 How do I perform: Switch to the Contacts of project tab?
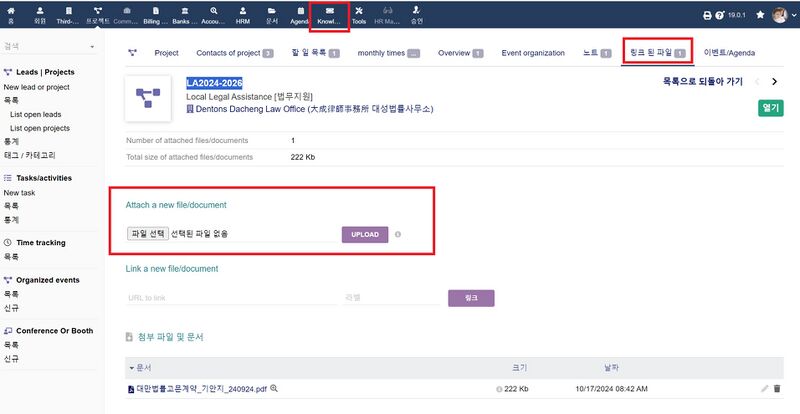click(x=235, y=52)
